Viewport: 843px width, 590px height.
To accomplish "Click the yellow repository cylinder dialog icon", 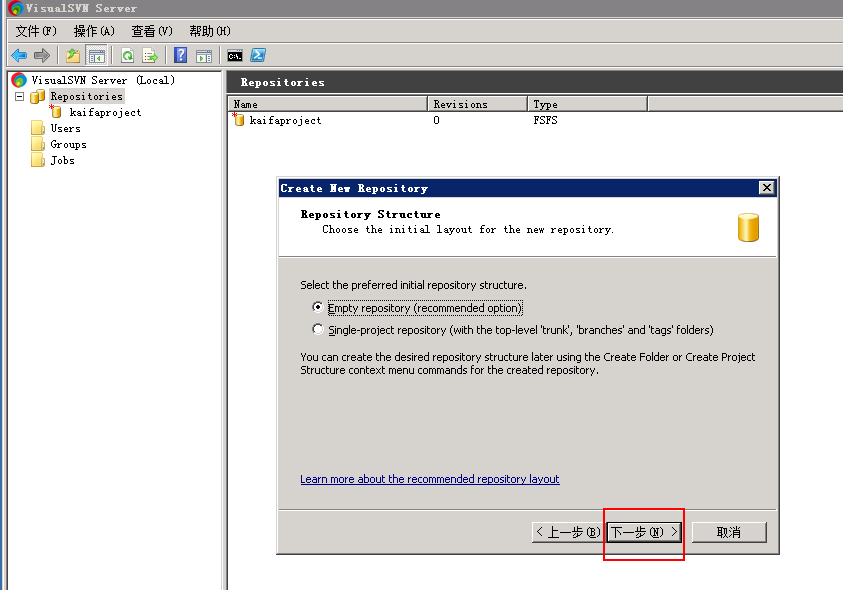I will tap(748, 227).
